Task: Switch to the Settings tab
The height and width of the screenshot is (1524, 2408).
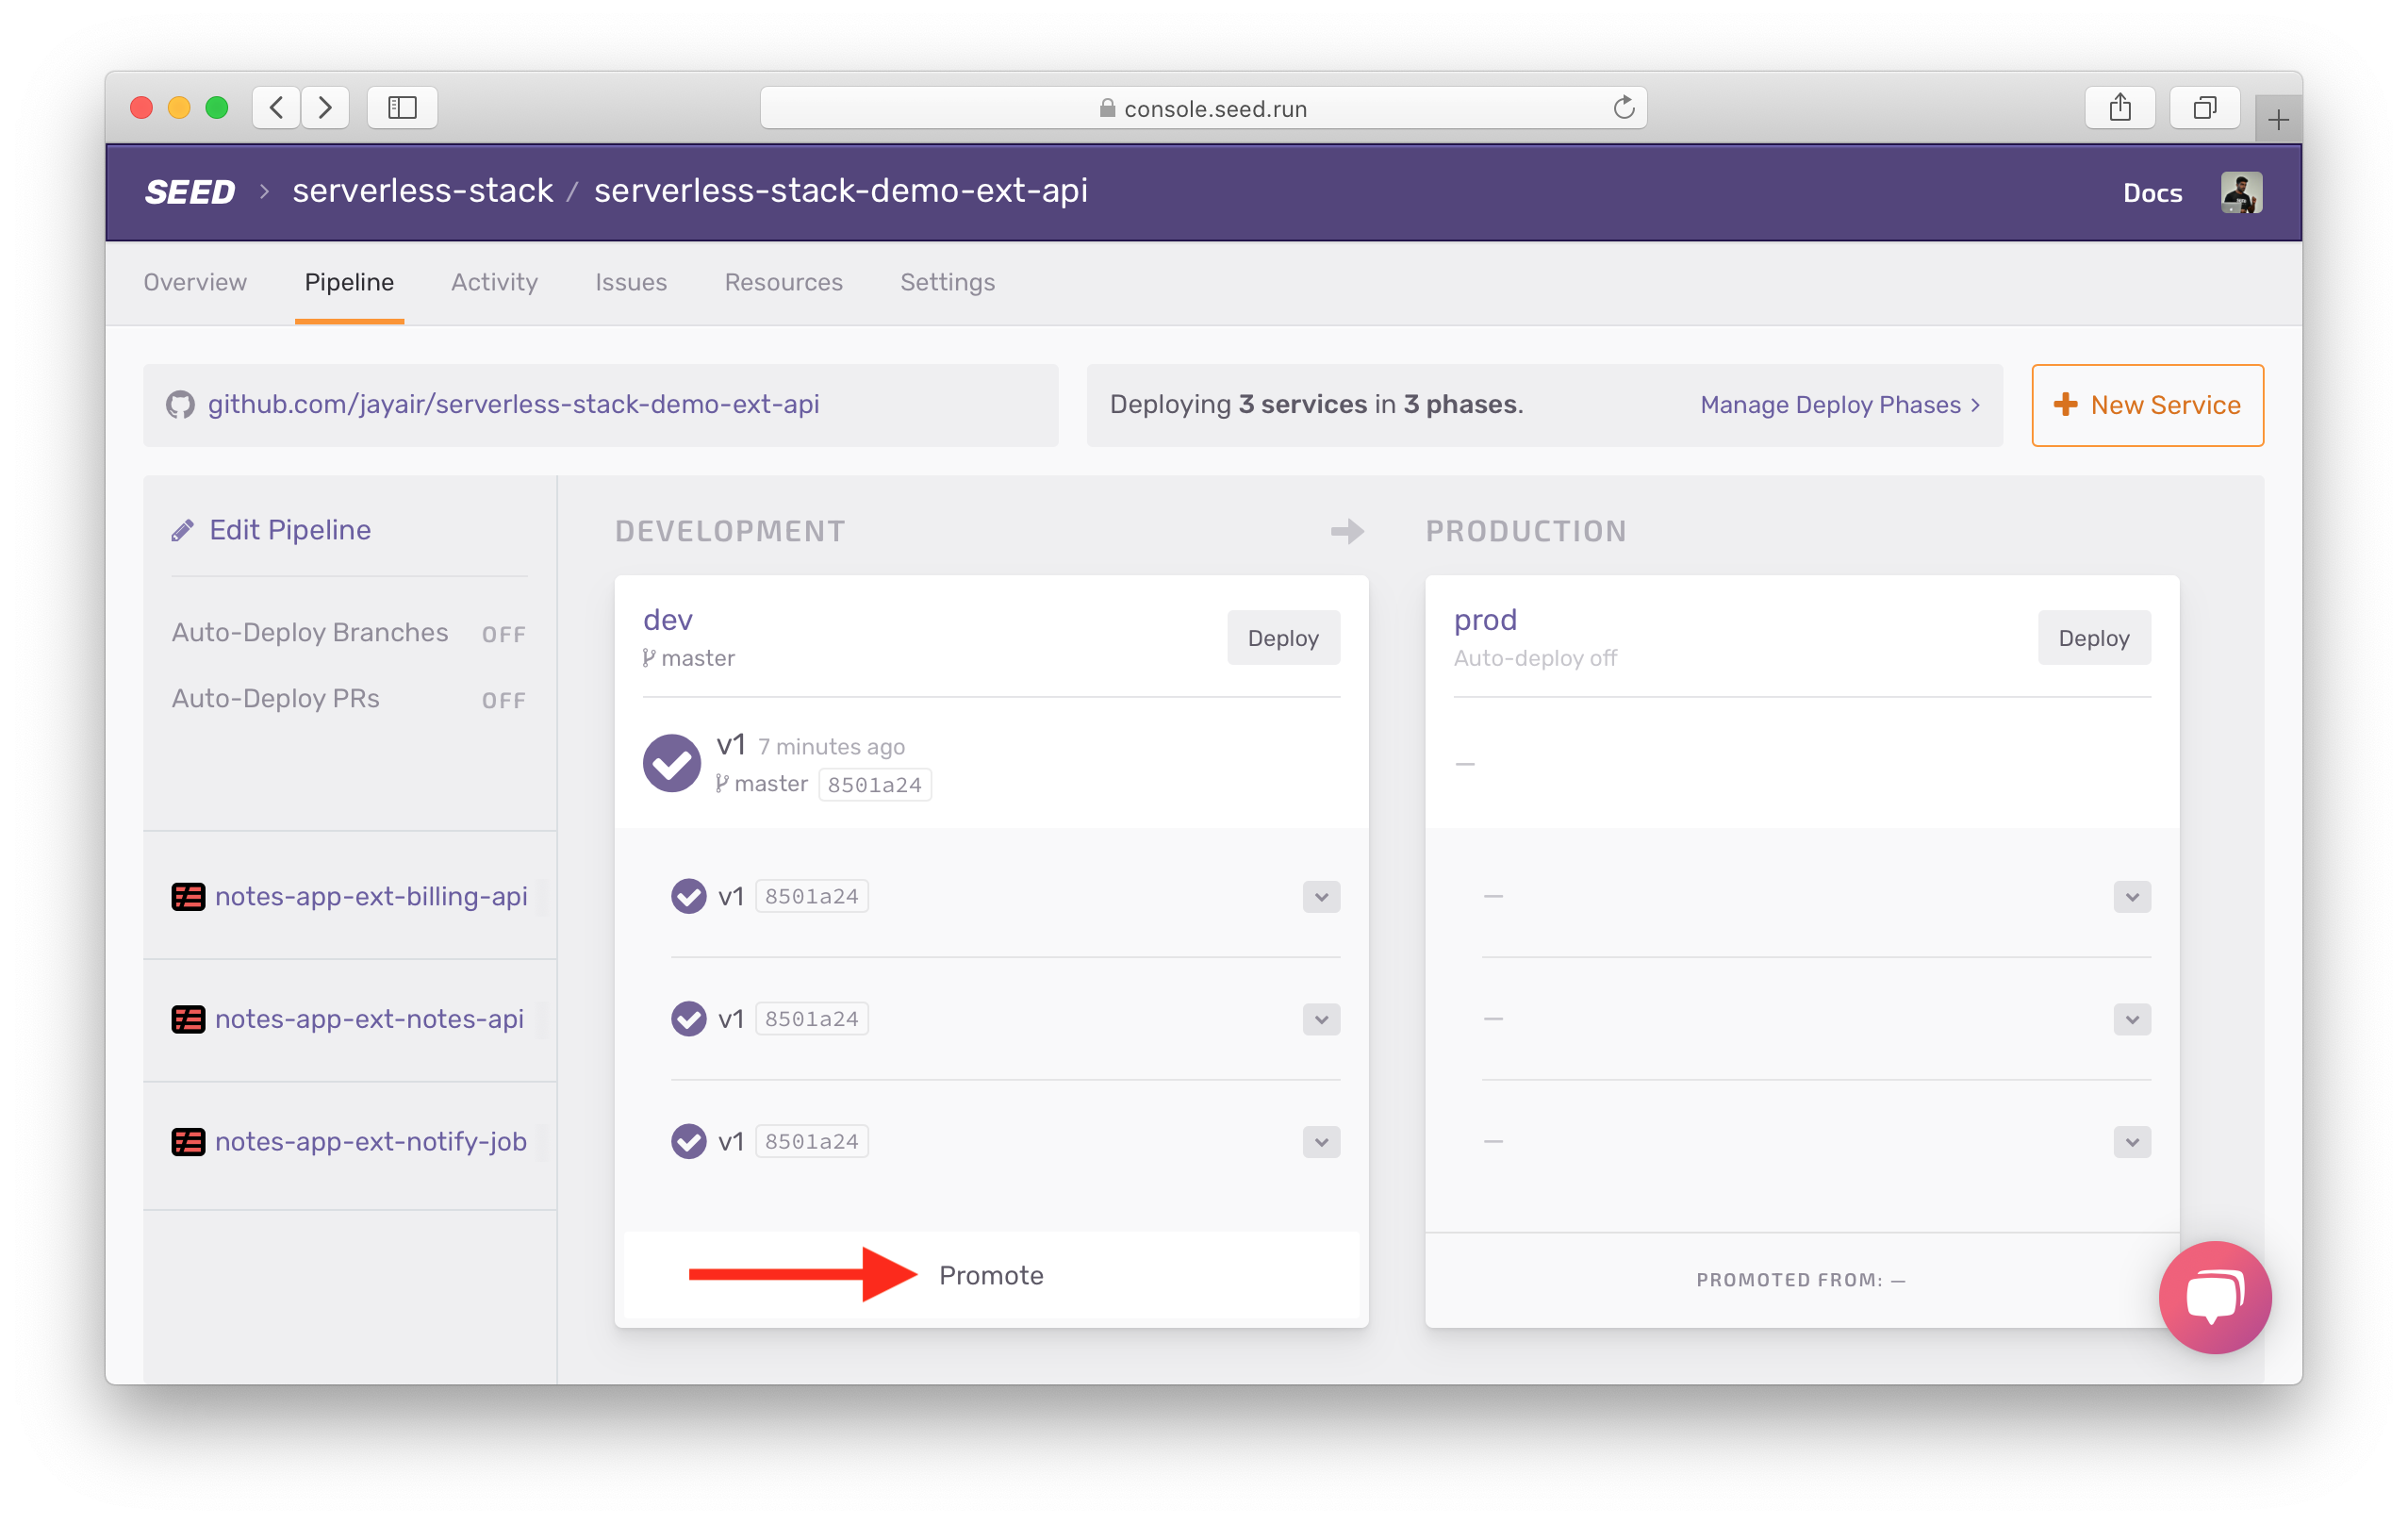Action: click(948, 281)
